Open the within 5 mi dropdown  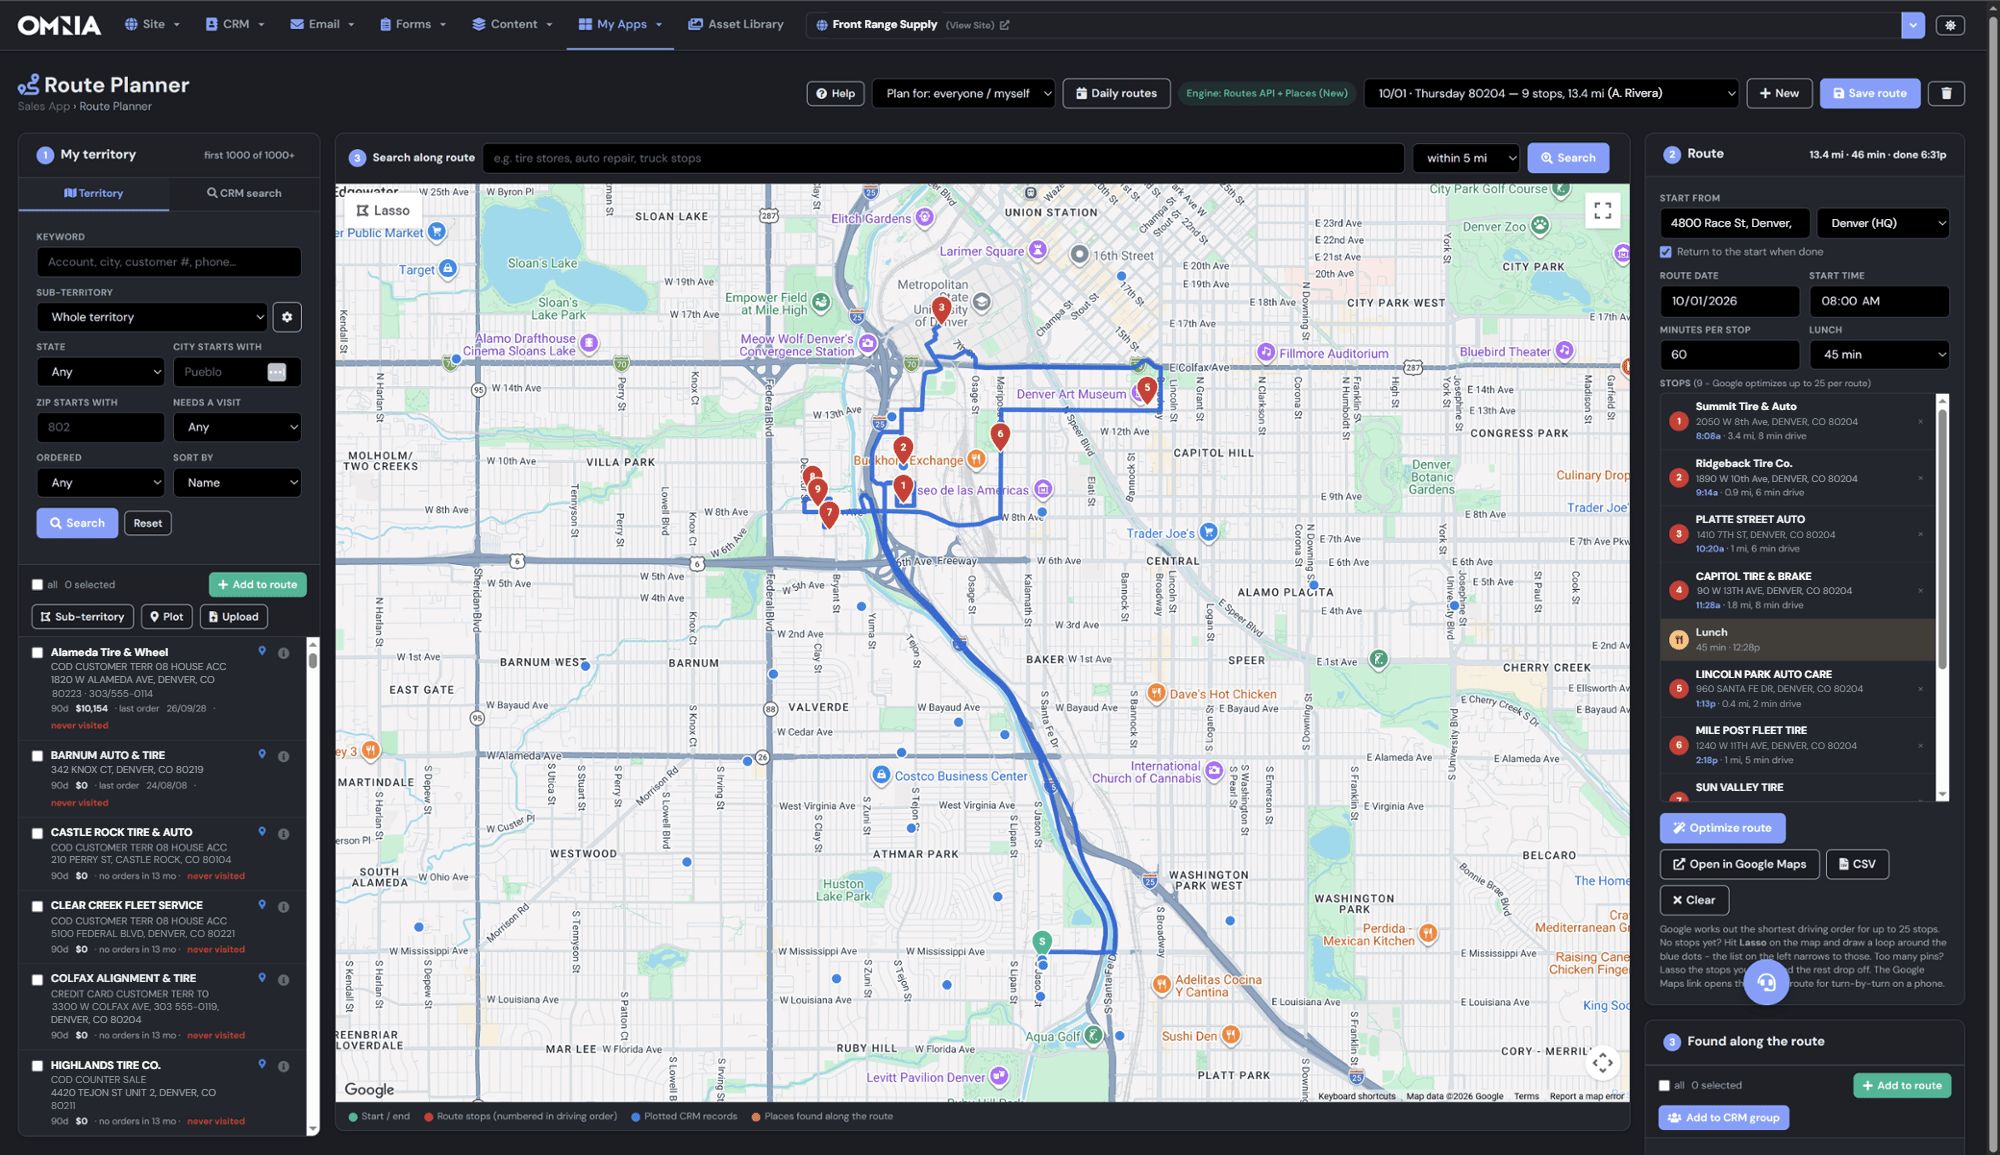coord(1466,158)
